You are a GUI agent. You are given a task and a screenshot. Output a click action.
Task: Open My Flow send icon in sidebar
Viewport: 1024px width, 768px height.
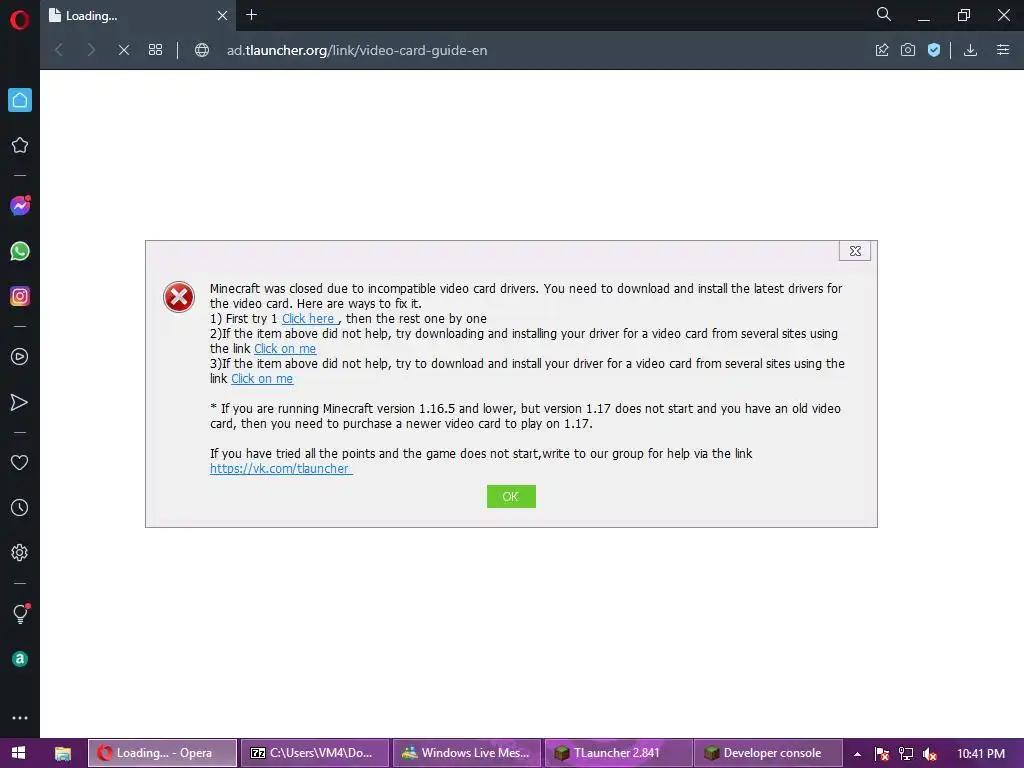pos(20,402)
